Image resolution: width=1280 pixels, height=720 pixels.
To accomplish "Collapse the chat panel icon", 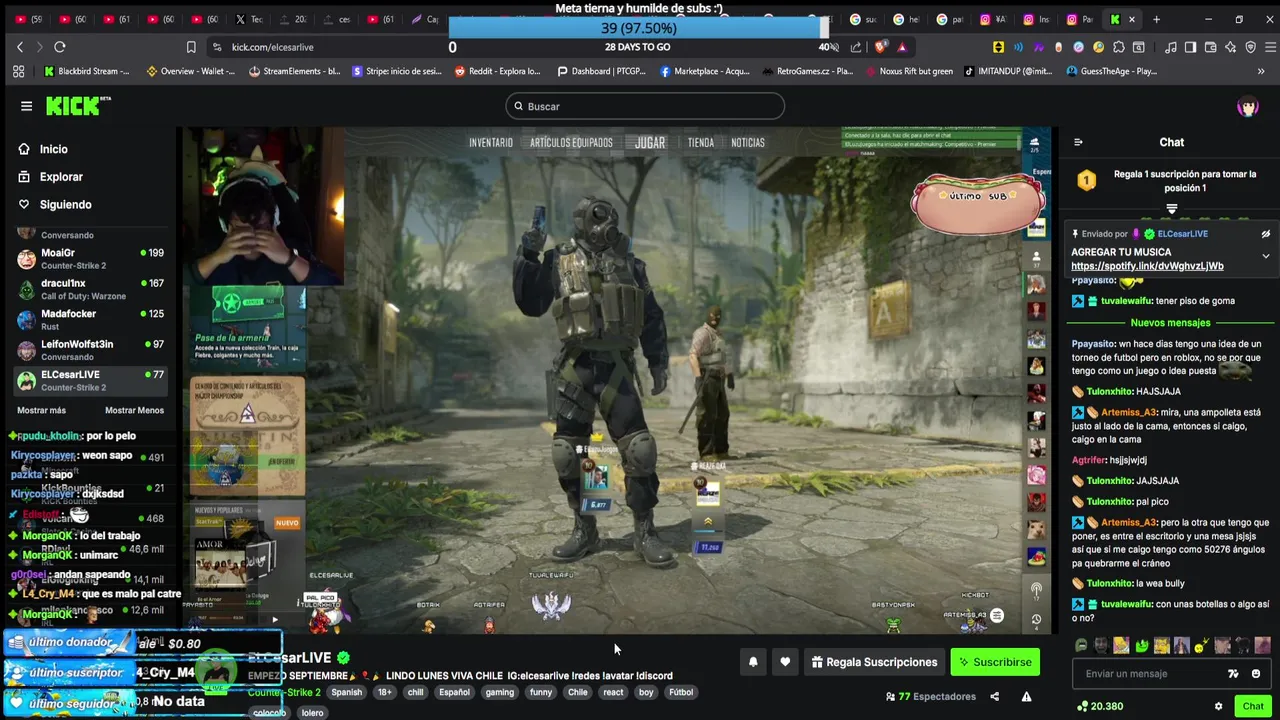I will tap(1078, 142).
